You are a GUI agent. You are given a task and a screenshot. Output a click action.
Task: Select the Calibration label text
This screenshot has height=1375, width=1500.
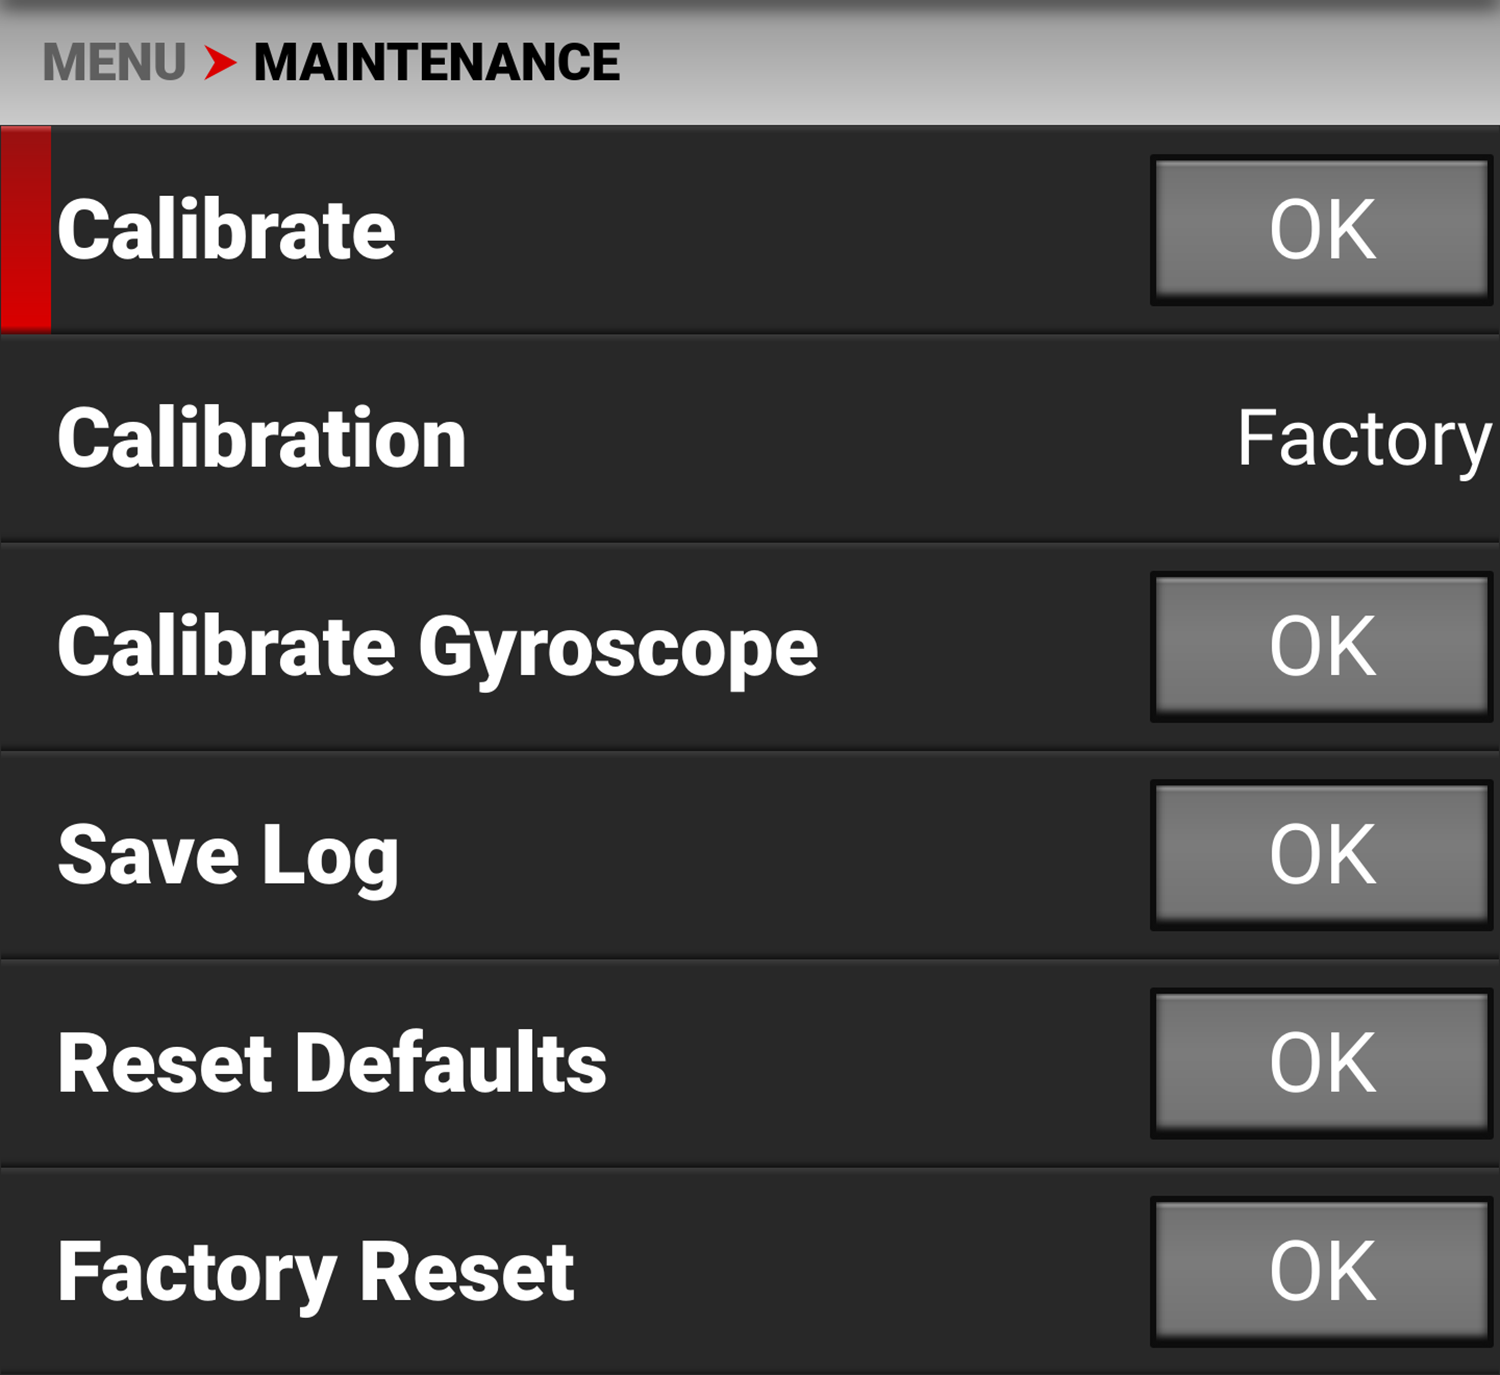click(262, 439)
